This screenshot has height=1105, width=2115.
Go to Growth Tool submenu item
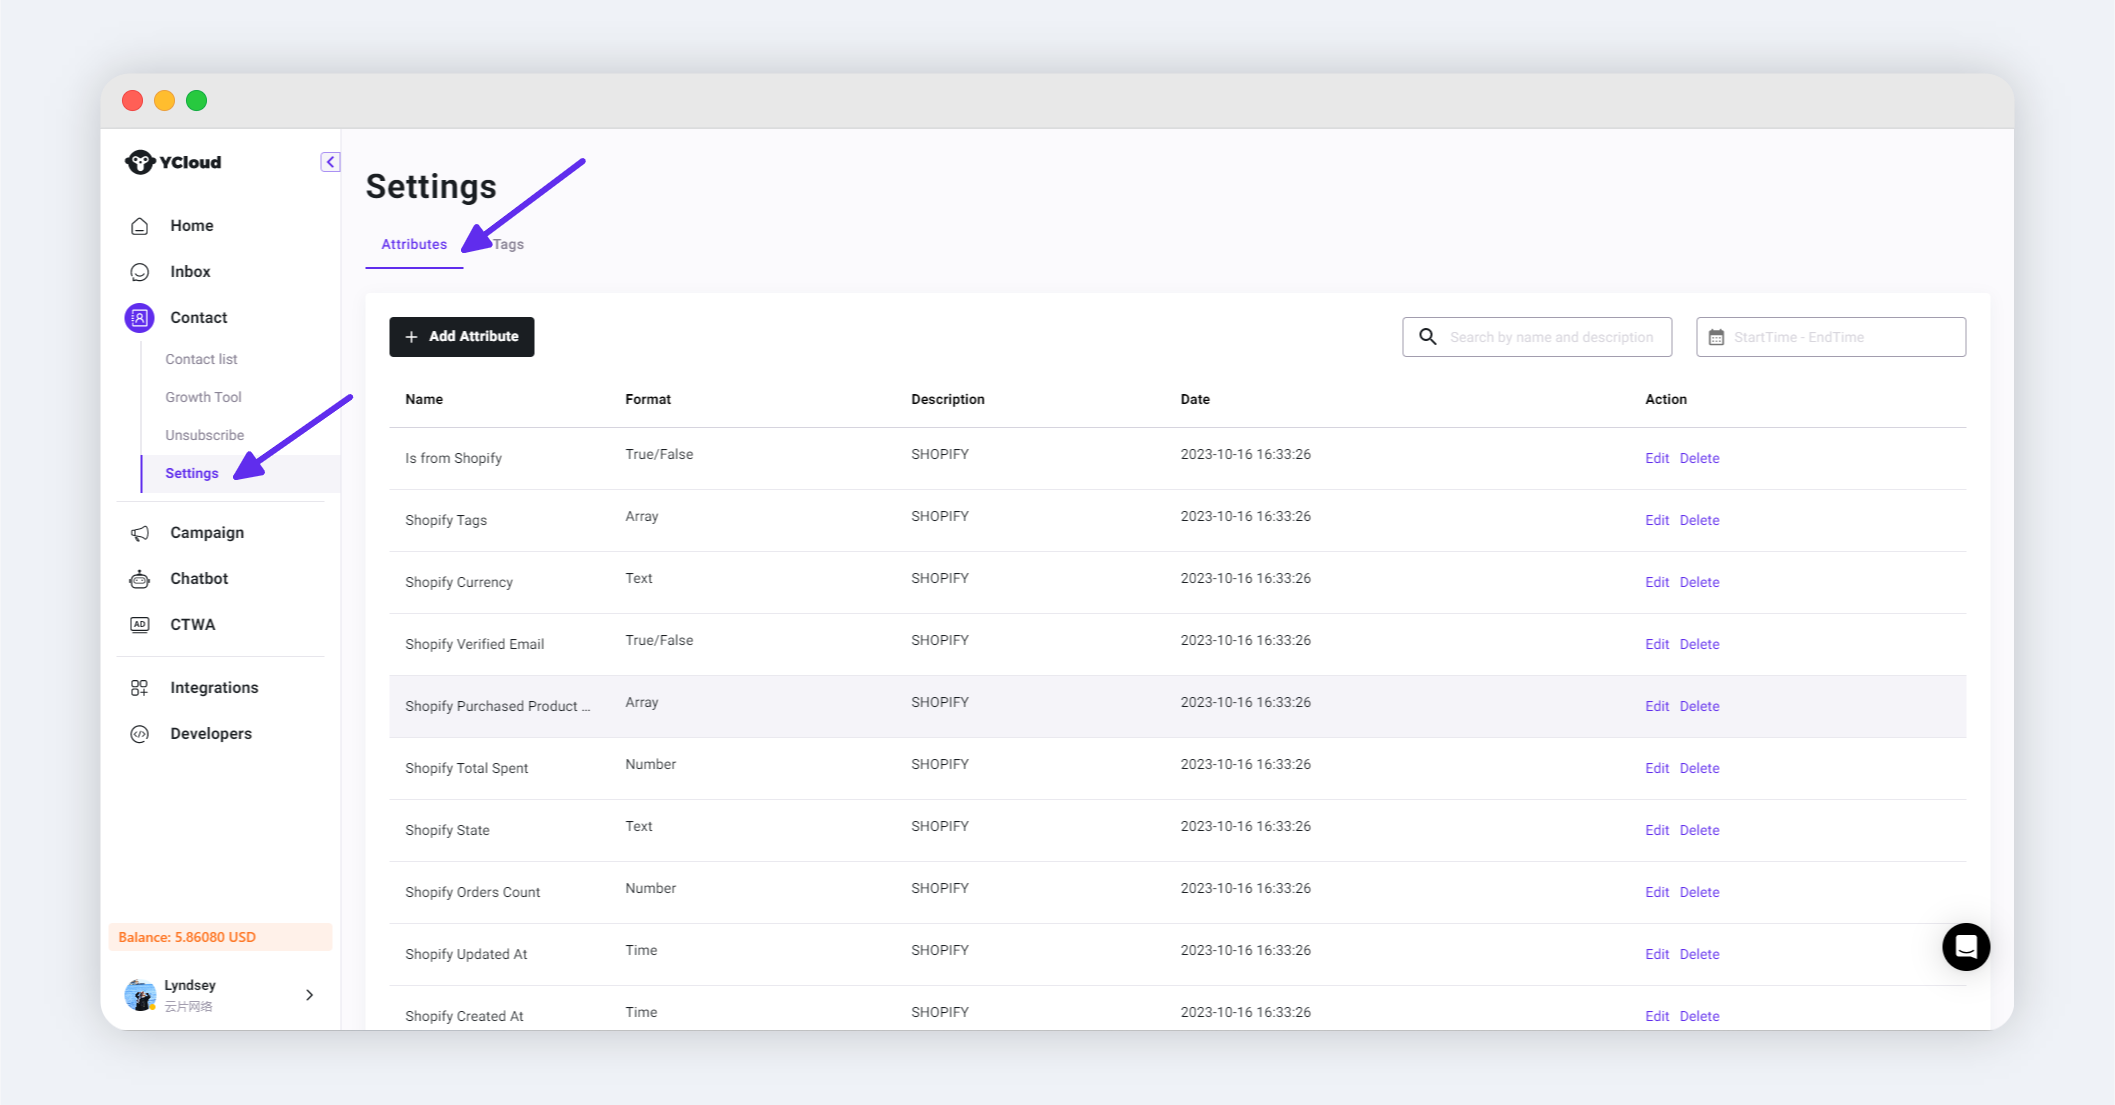point(203,397)
